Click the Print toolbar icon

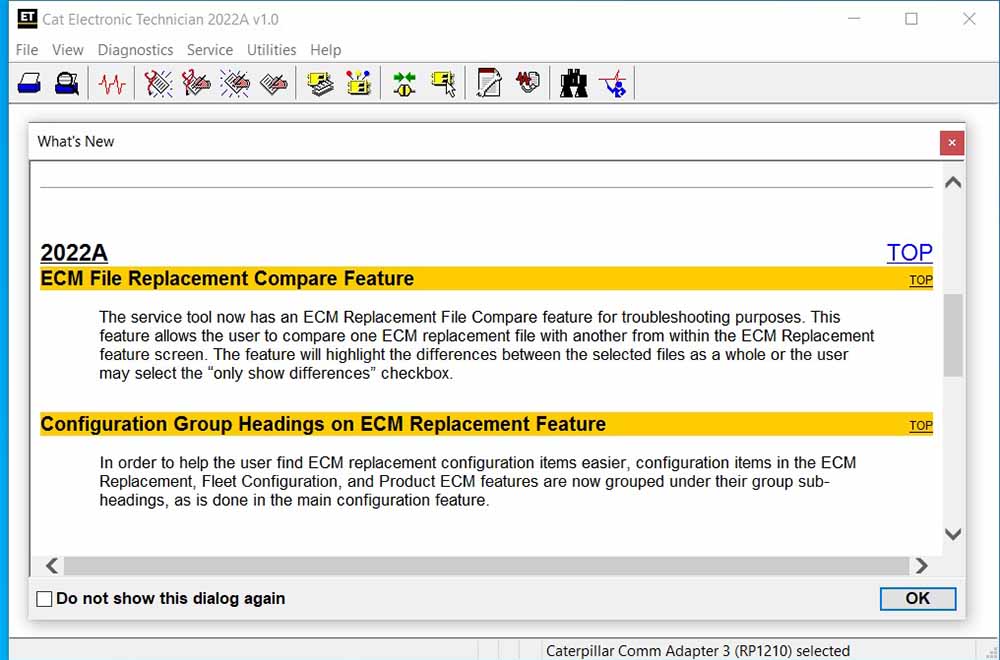29,84
